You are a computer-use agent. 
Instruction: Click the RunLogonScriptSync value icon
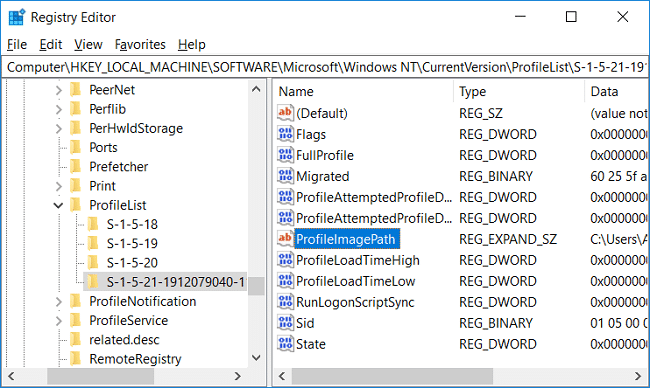pos(285,302)
